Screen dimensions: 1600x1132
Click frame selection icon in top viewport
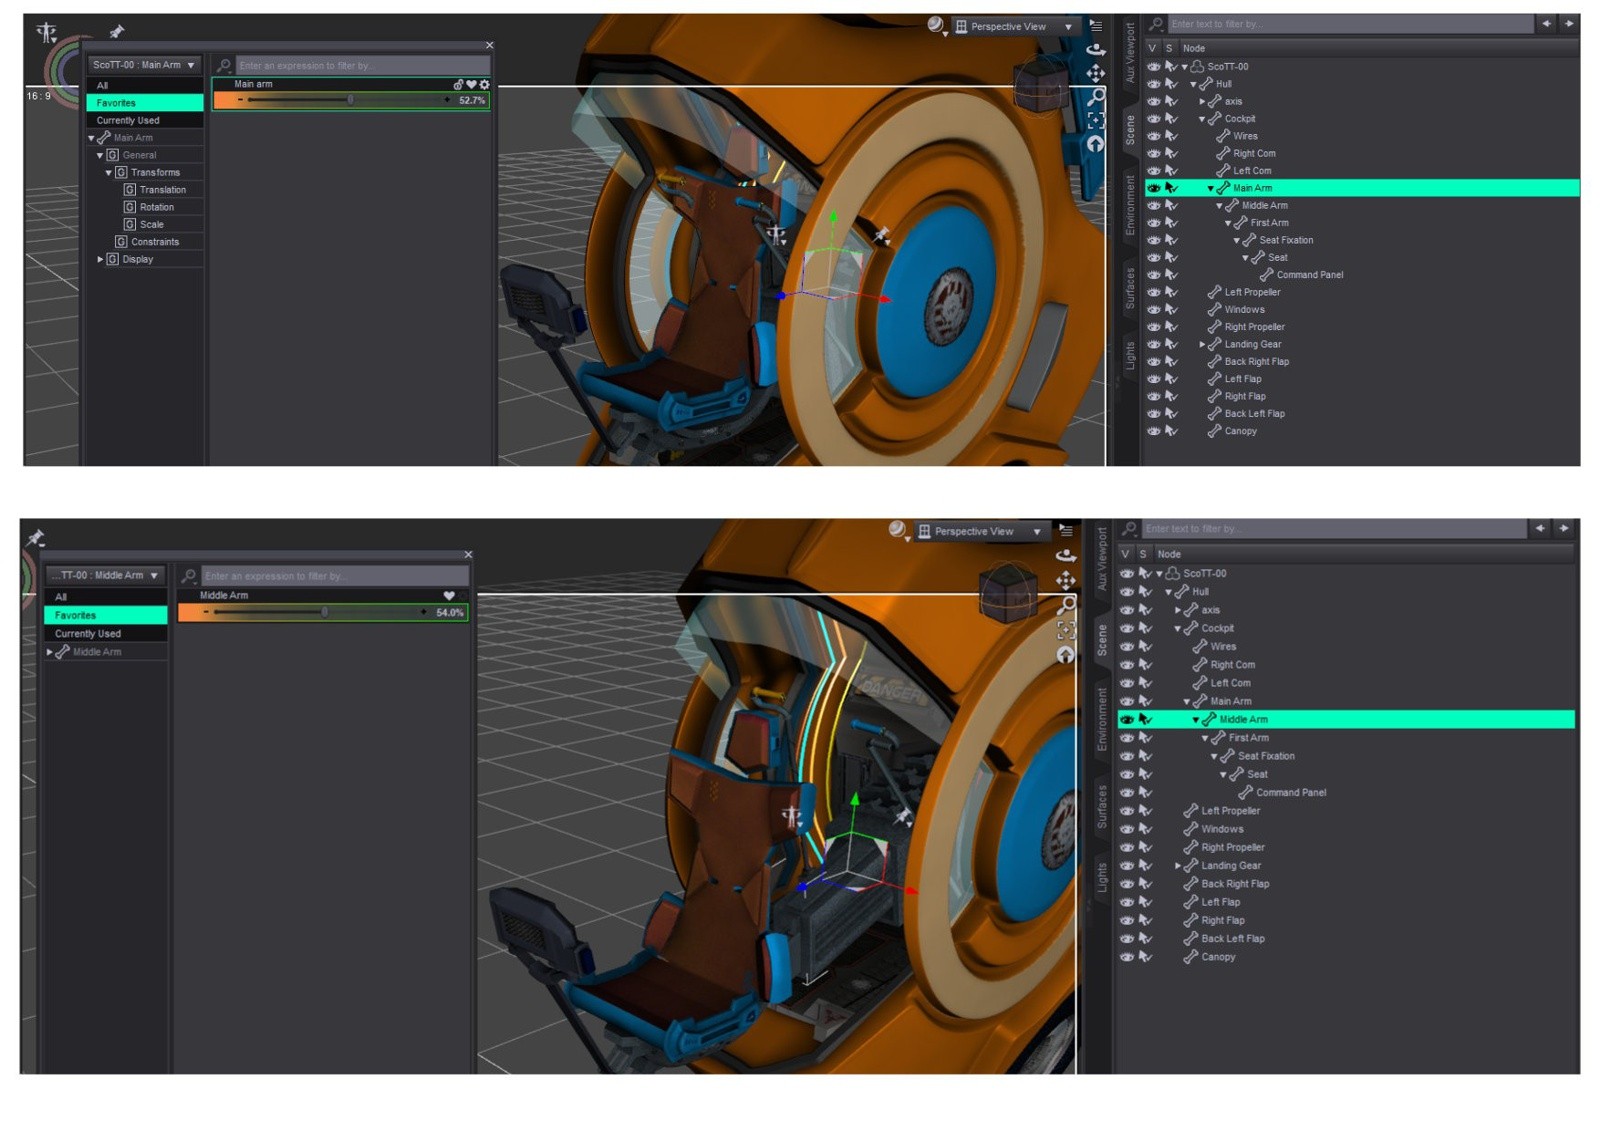pyautogui.click(x=1096, y=120)
